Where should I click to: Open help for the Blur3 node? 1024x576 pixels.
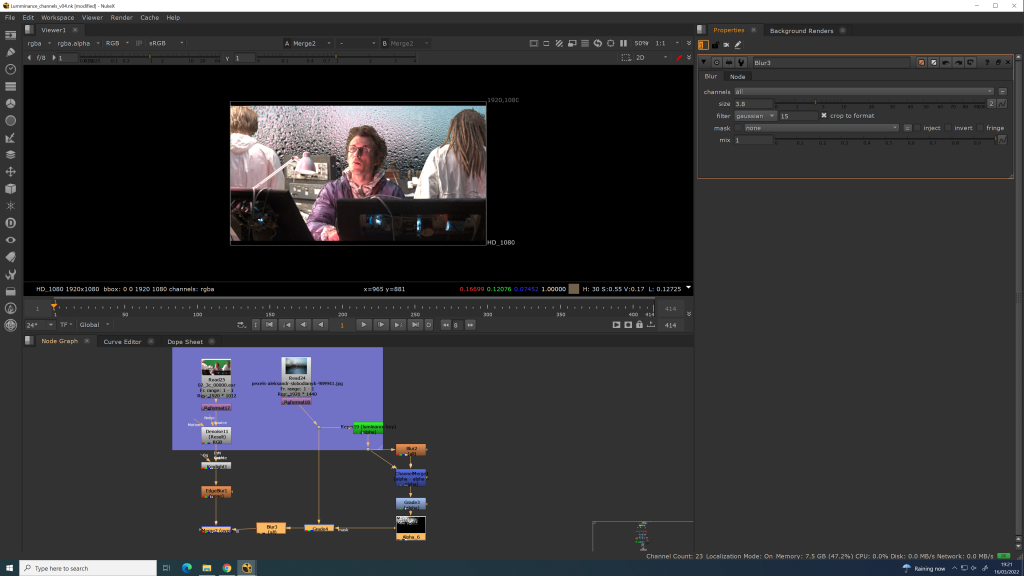987,63
